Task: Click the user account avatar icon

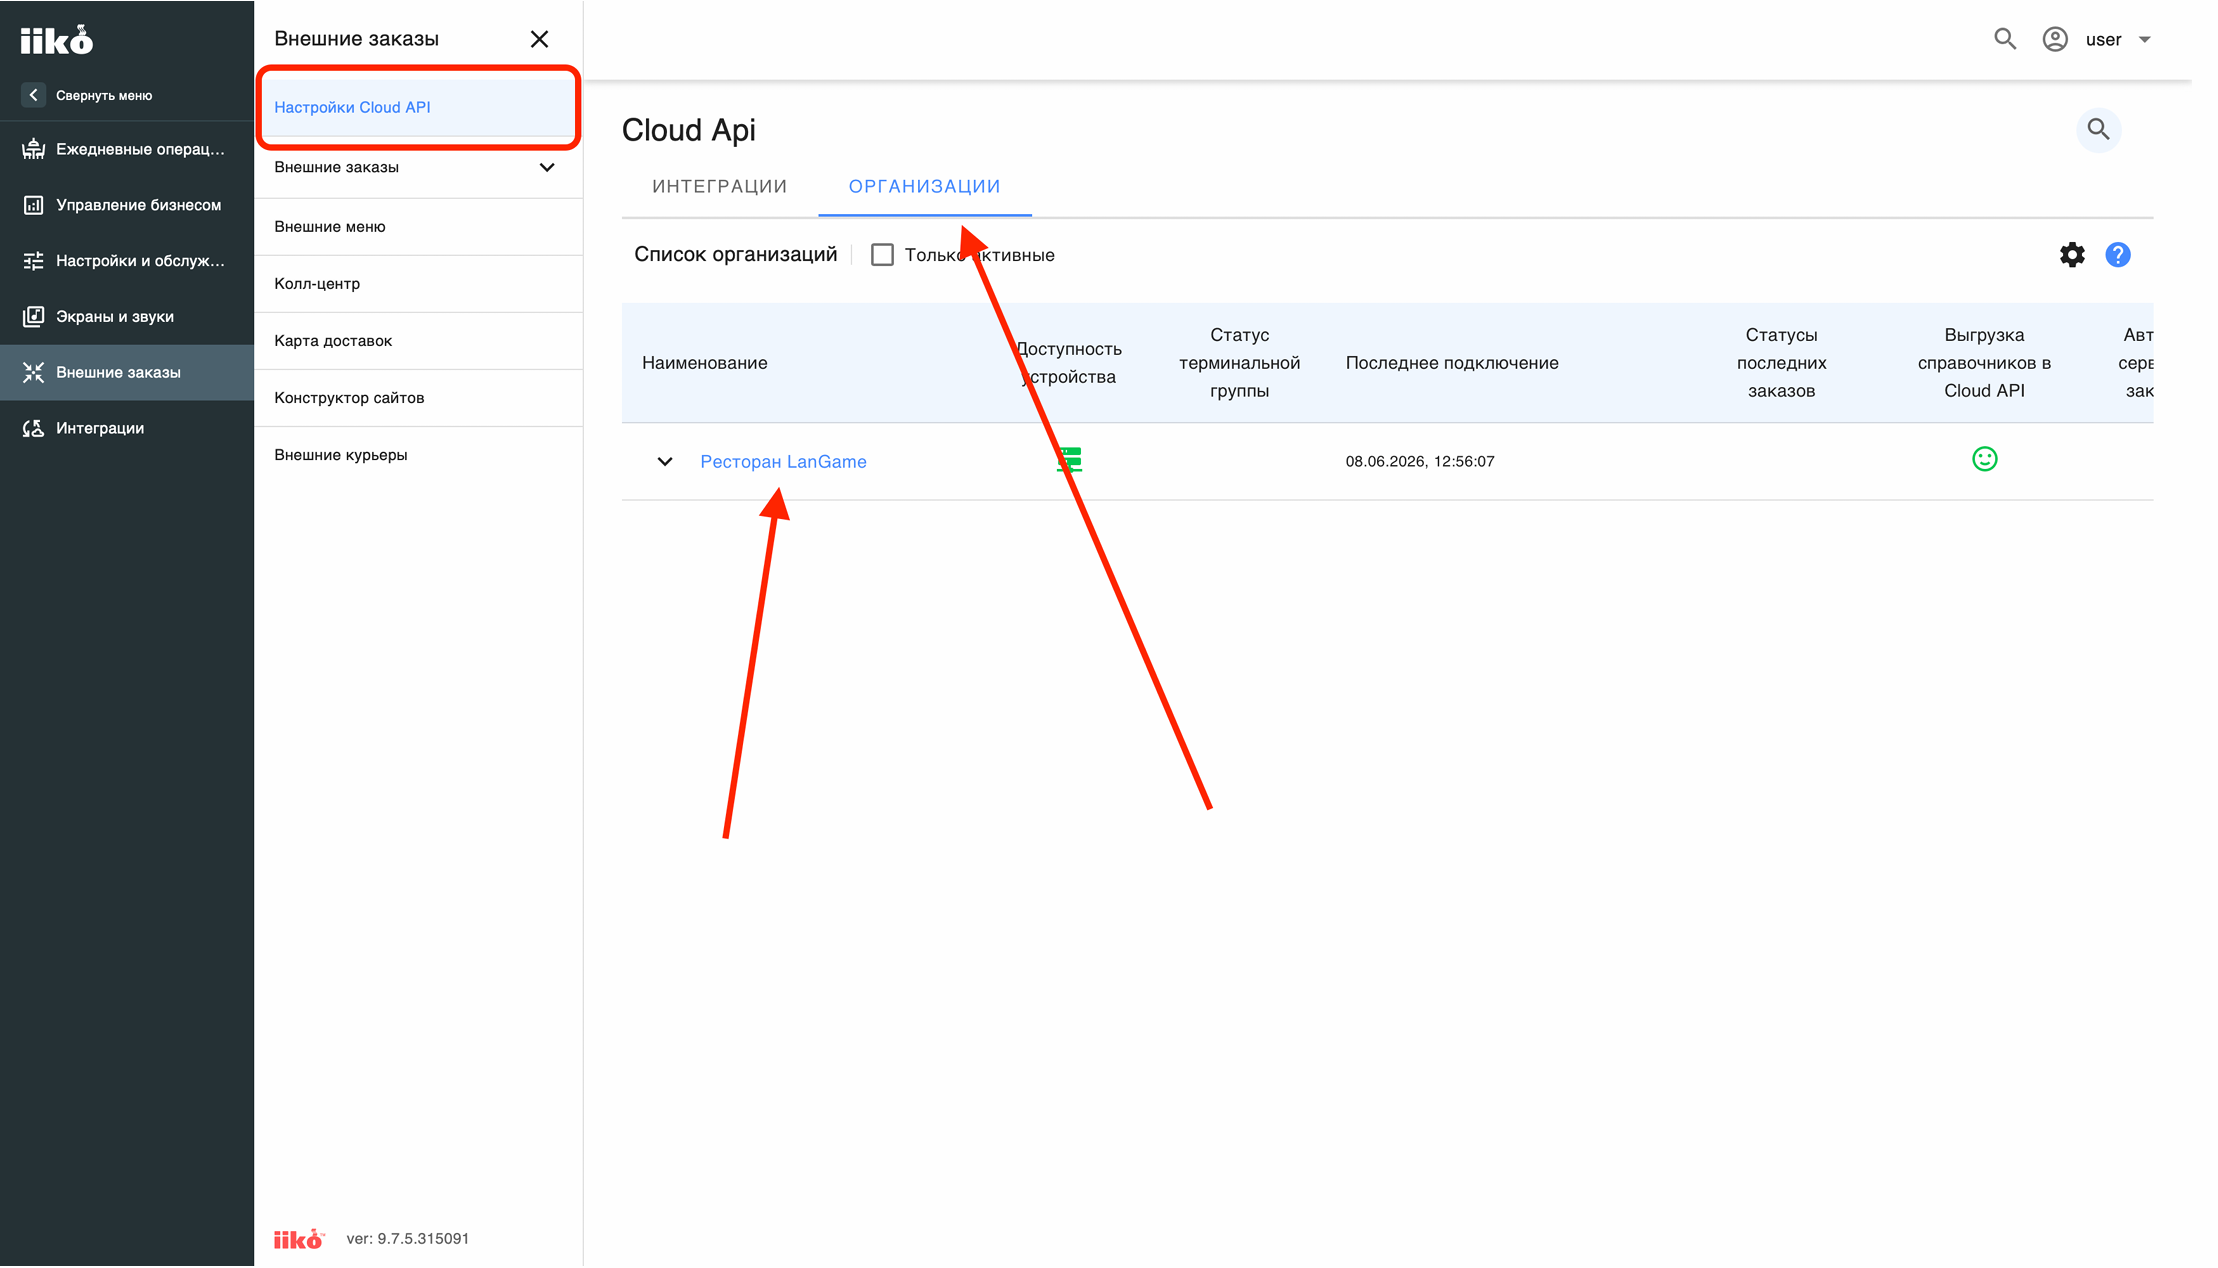Action: 2054,39
